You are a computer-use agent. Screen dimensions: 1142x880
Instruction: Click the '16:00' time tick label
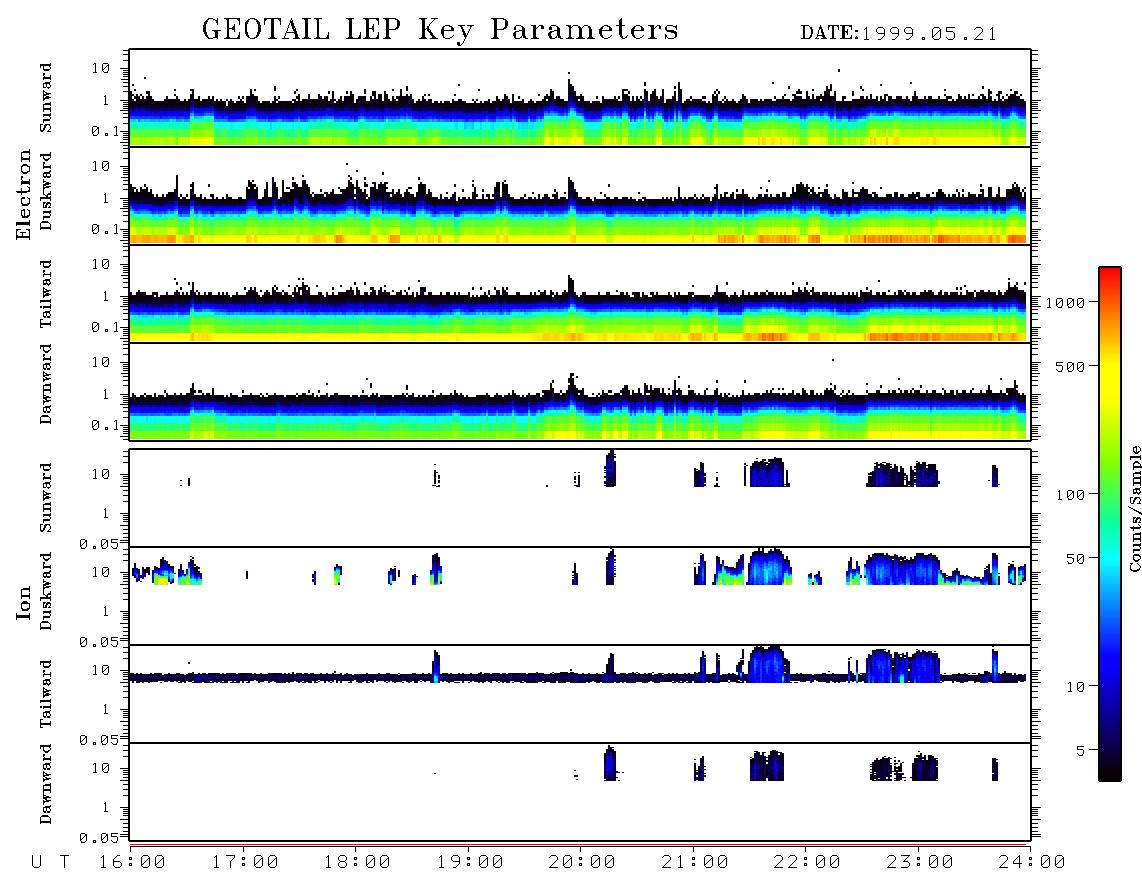pyautogui.click(x=132, y=863)
